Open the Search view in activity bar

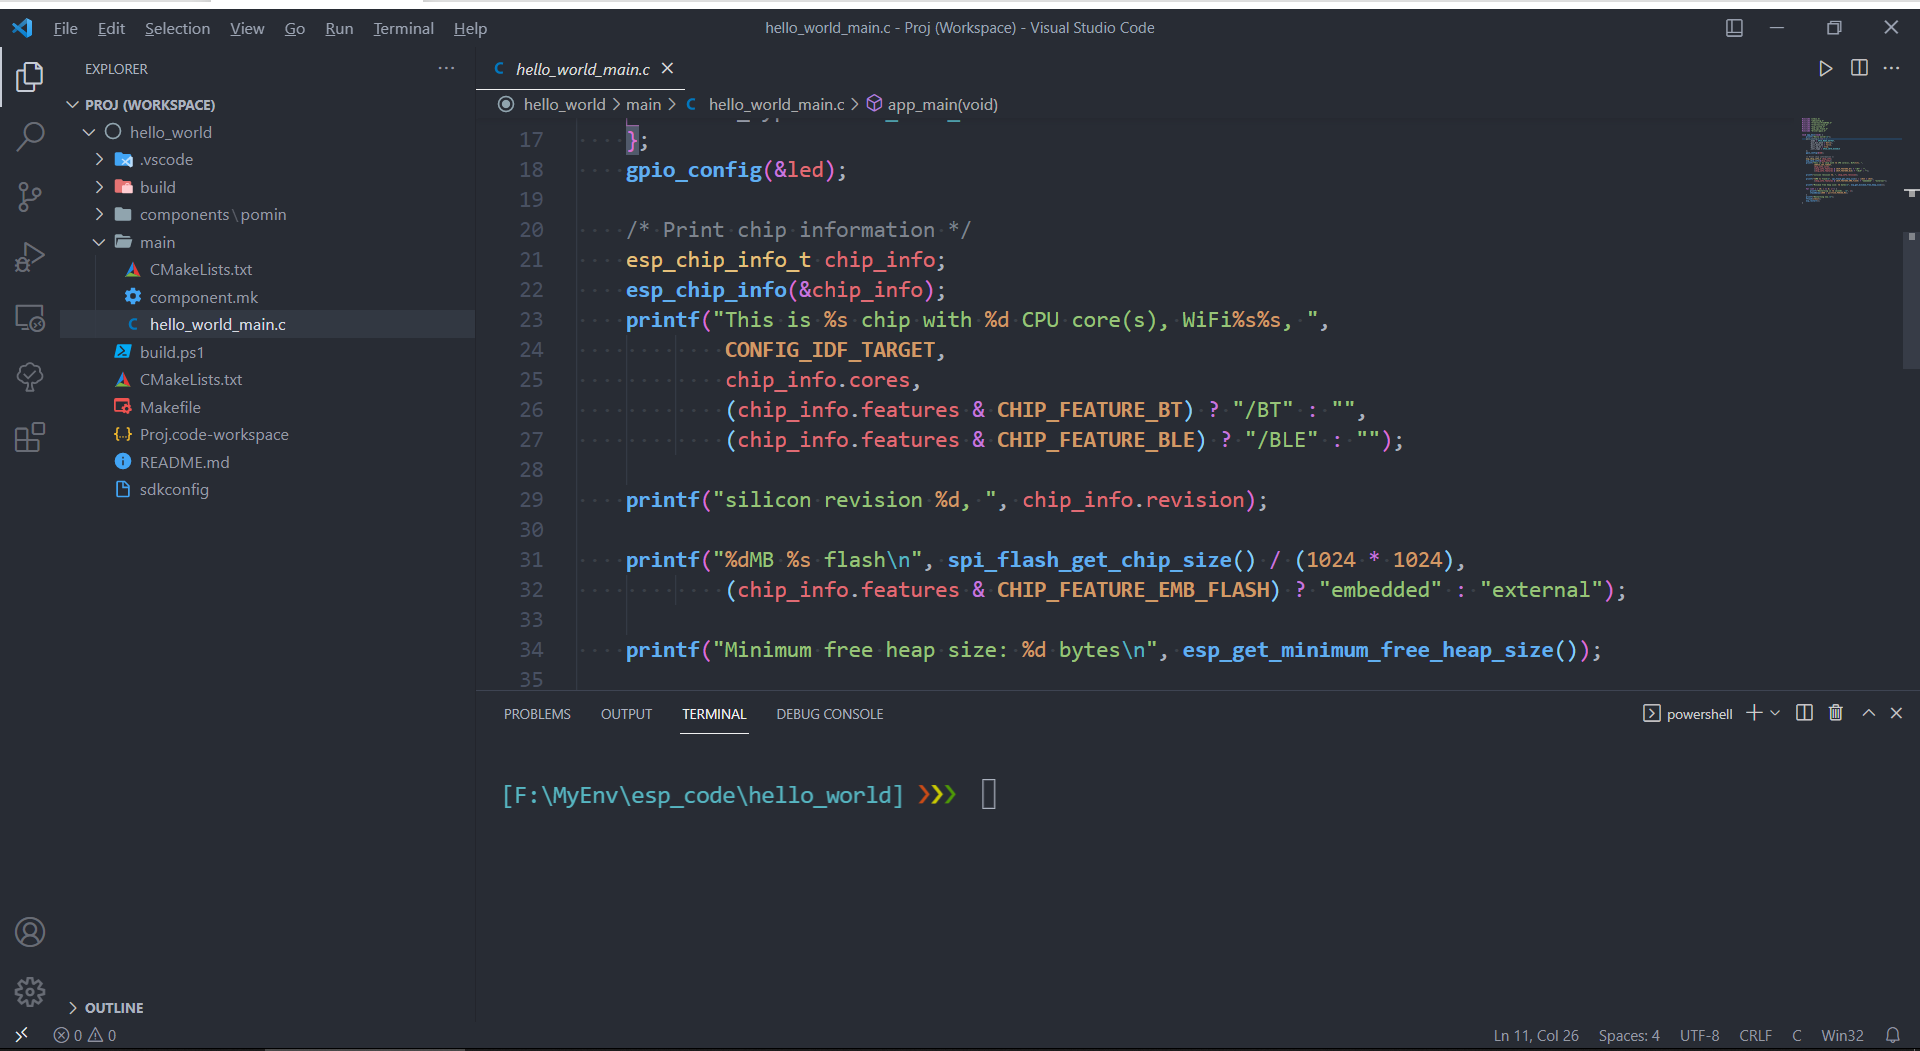click(x=30, y=136)
